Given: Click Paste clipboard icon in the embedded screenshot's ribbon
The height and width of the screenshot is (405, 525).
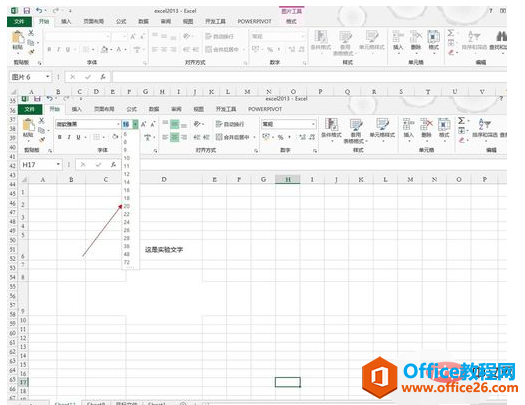Looking at the screenshot, I should (28, 125).
